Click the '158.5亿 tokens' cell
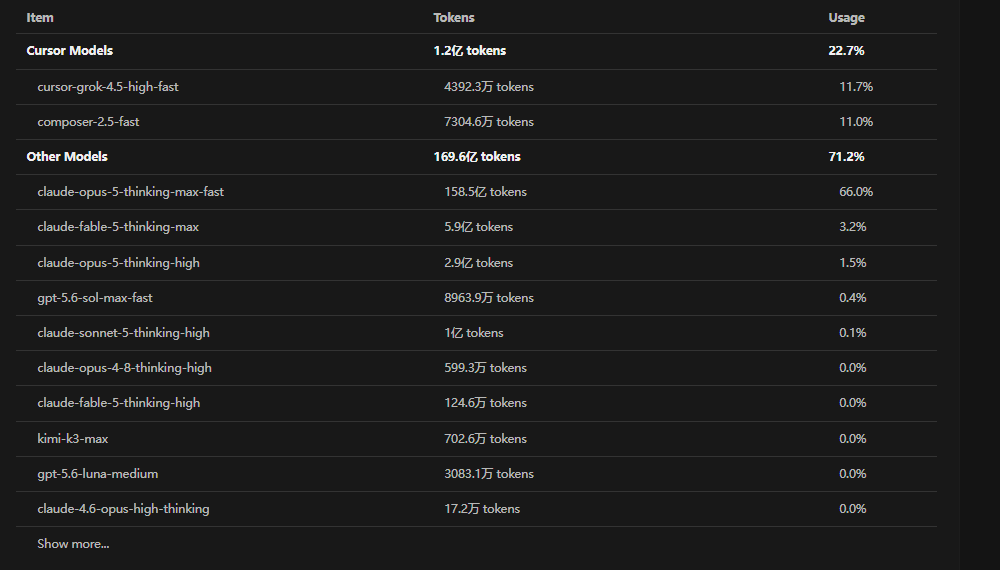Viewport: 1000px width, 570px height. point(485,192)
